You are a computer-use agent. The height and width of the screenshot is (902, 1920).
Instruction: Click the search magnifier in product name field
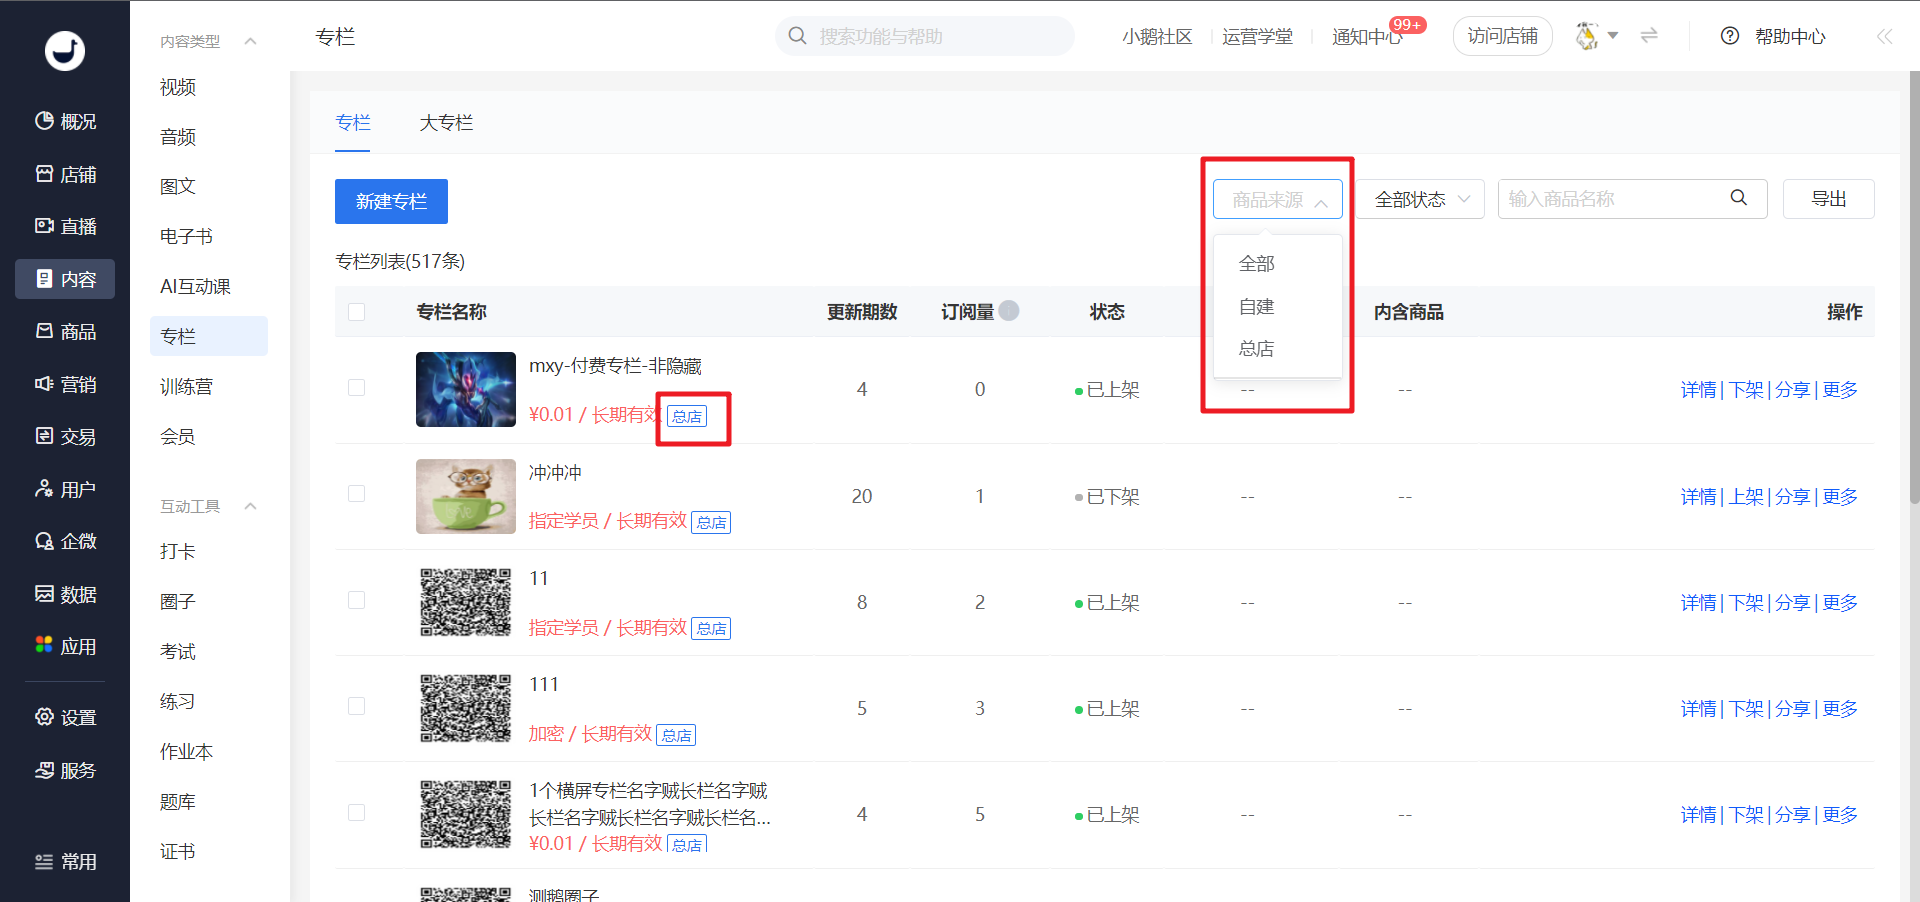(x=1739, y=198)
